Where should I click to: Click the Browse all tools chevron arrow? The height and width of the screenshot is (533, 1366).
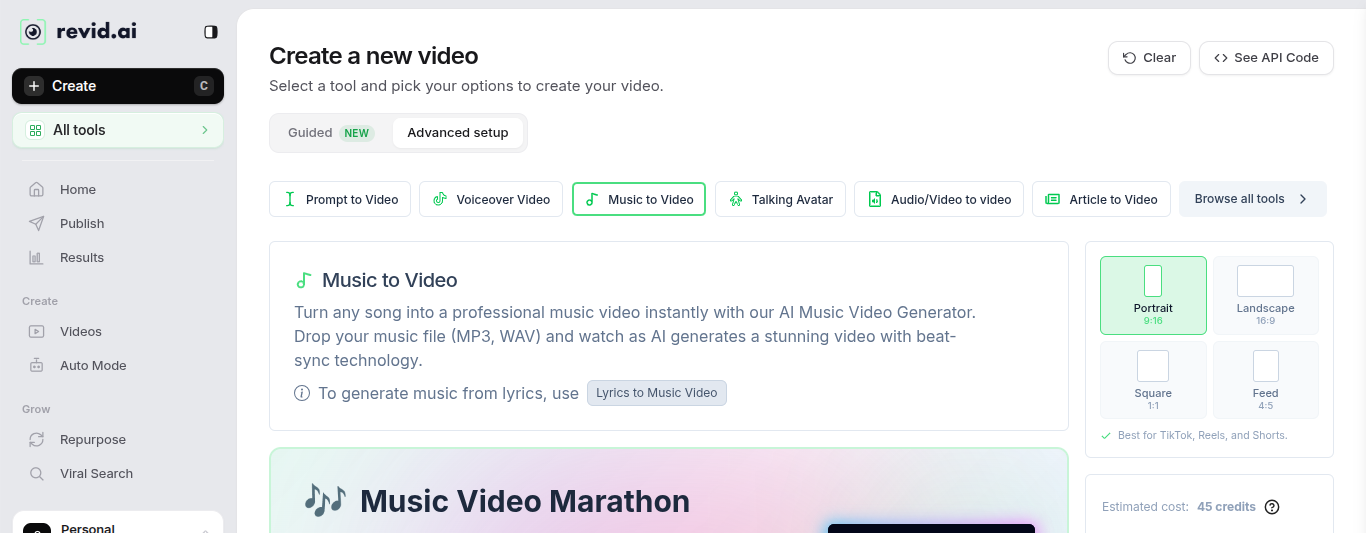pyautogui.click(x=1303, y=199)
